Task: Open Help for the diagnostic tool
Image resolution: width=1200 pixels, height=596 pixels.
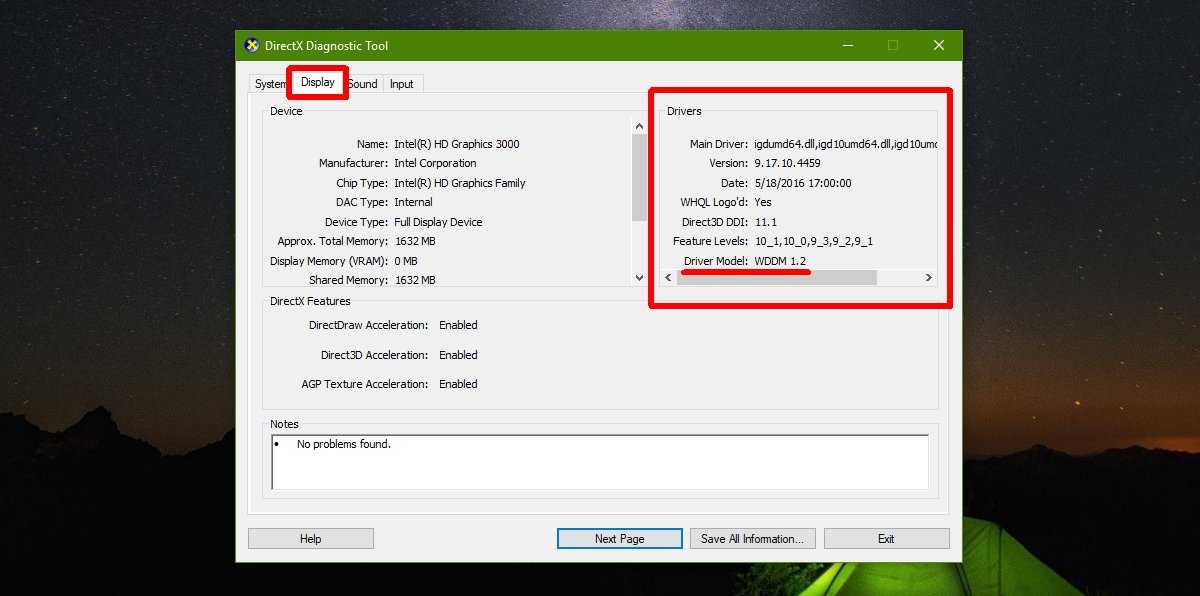Action: [310, 539]
